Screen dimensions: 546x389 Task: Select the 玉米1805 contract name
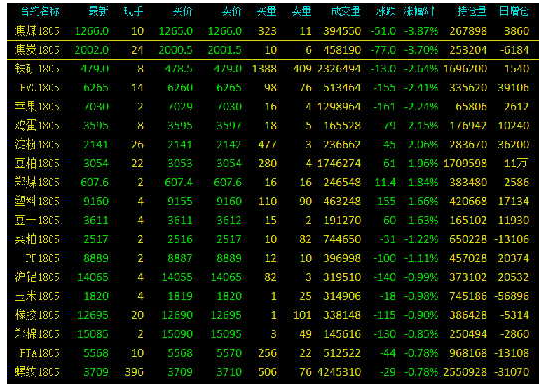tap(37, 296)
